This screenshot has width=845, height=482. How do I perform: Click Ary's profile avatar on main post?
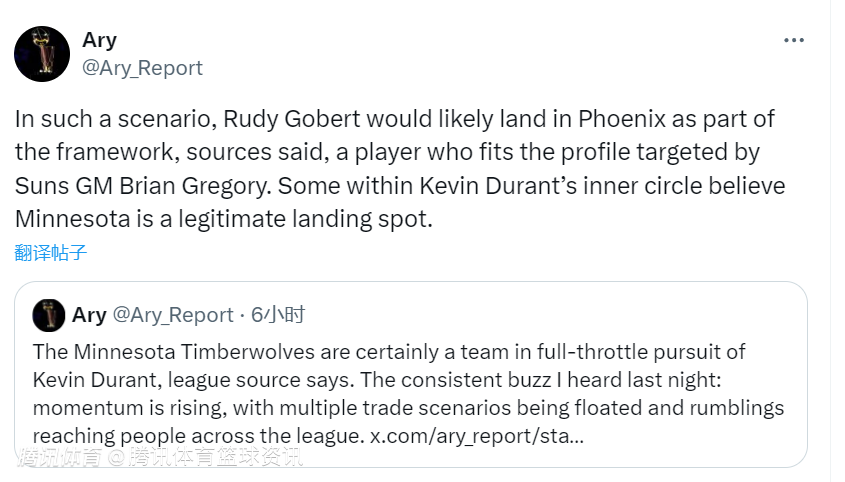pyautogui.click(x=42, y=54)
